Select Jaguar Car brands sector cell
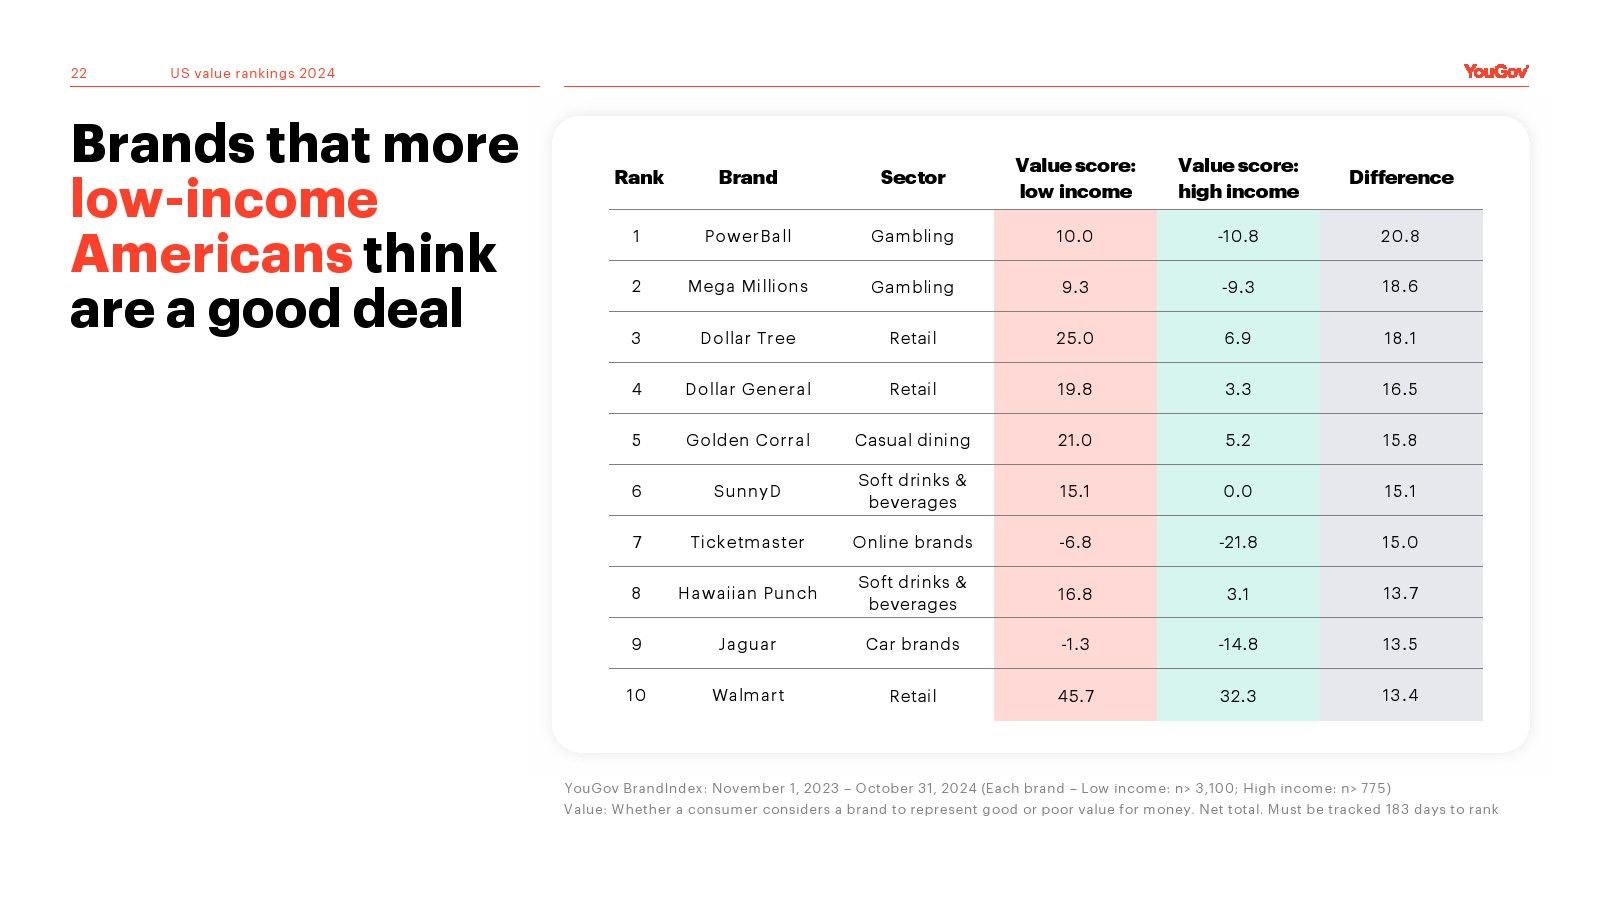 913,644
